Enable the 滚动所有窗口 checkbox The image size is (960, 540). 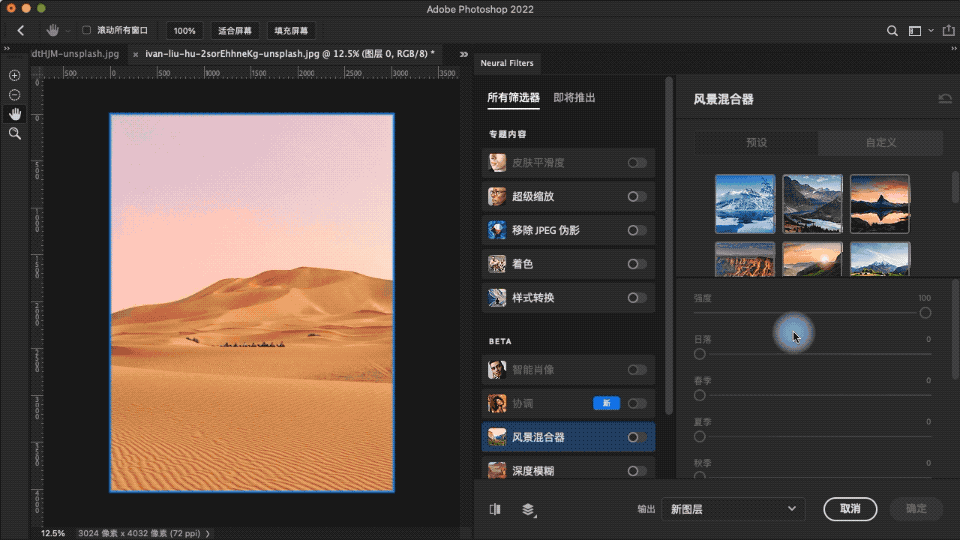(x=86, y=31)
